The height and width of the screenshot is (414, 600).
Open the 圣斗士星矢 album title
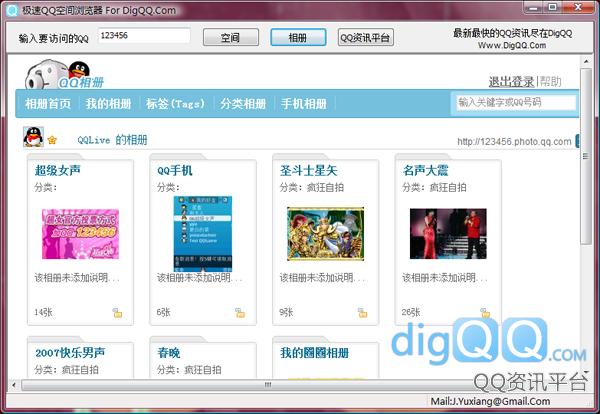[x=308, y=170]
